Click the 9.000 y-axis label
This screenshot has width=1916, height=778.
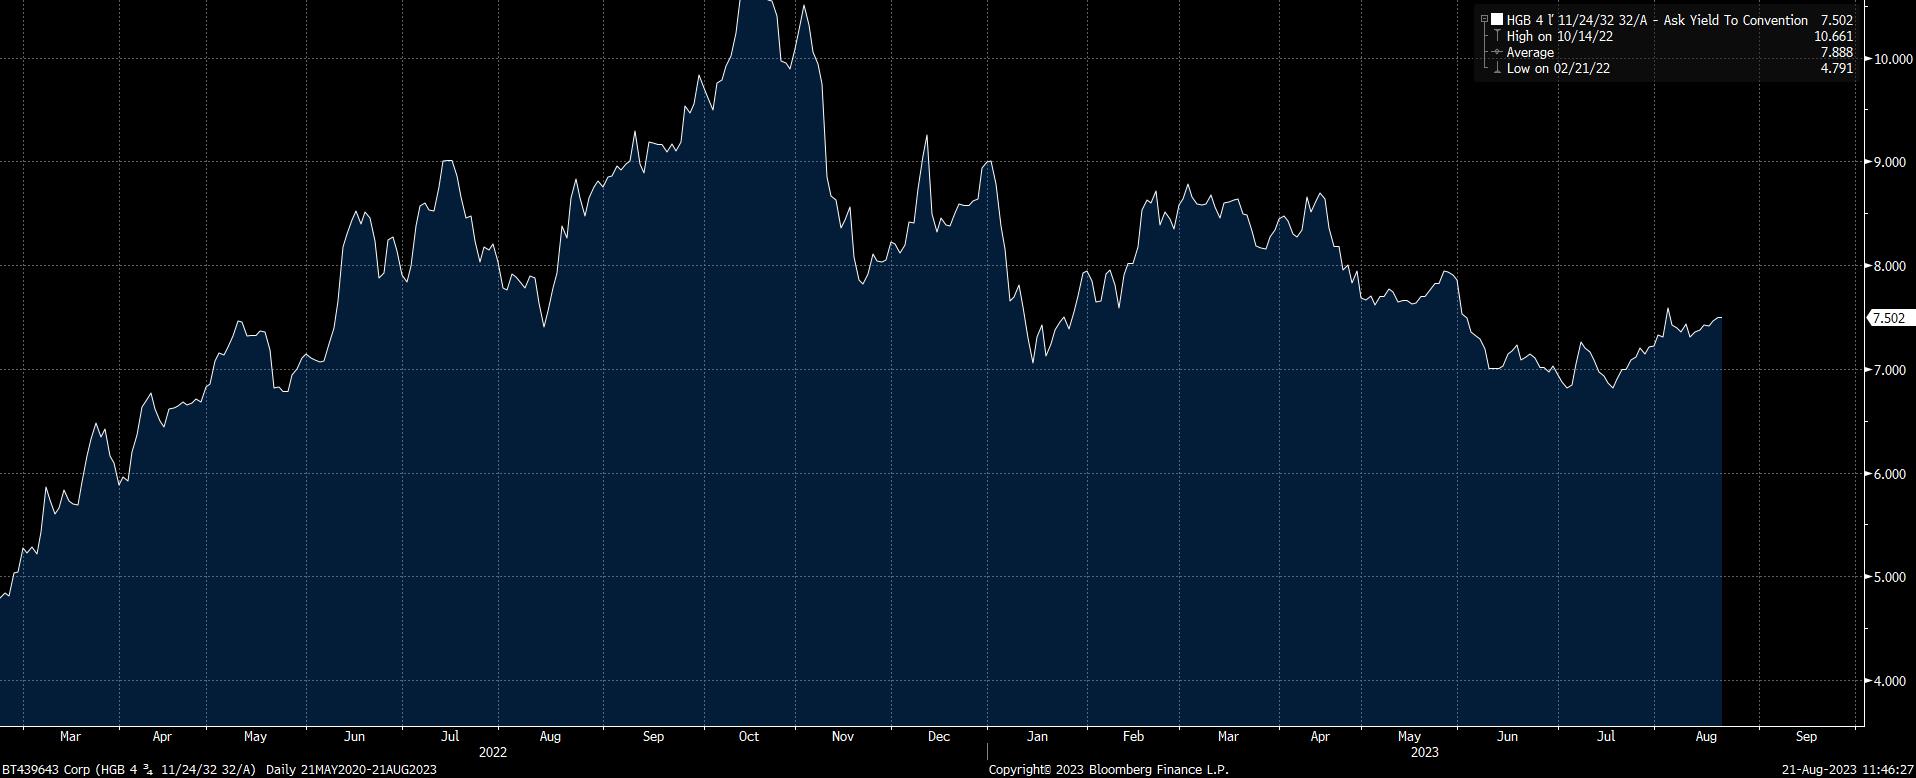coord(1890,162)
